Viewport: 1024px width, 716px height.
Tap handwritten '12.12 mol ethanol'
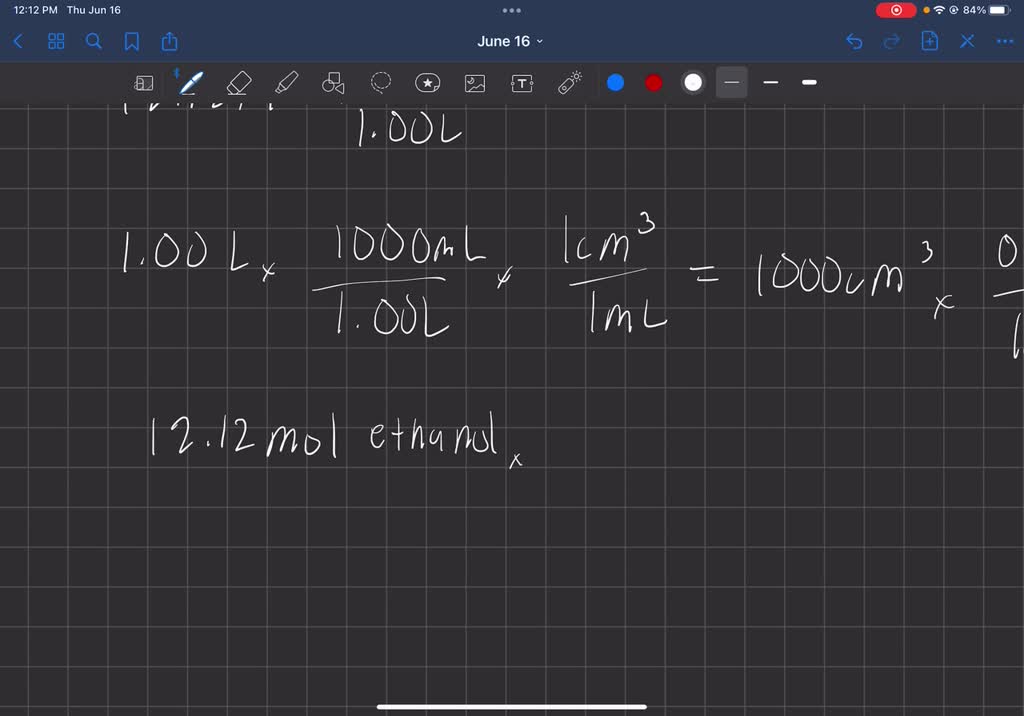[325, 436]
